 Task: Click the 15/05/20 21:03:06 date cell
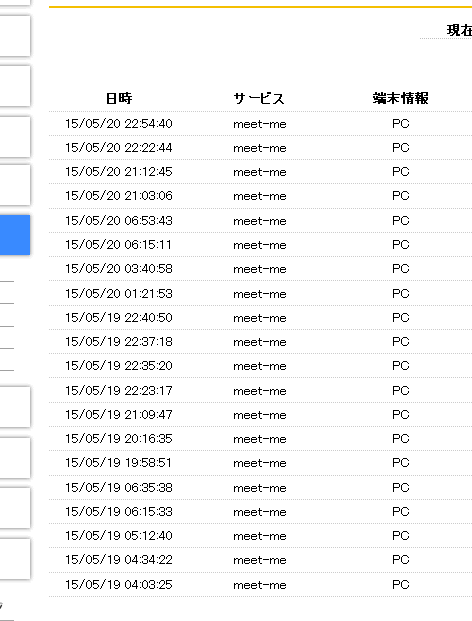pyautogui.click(x=119, y=196)
